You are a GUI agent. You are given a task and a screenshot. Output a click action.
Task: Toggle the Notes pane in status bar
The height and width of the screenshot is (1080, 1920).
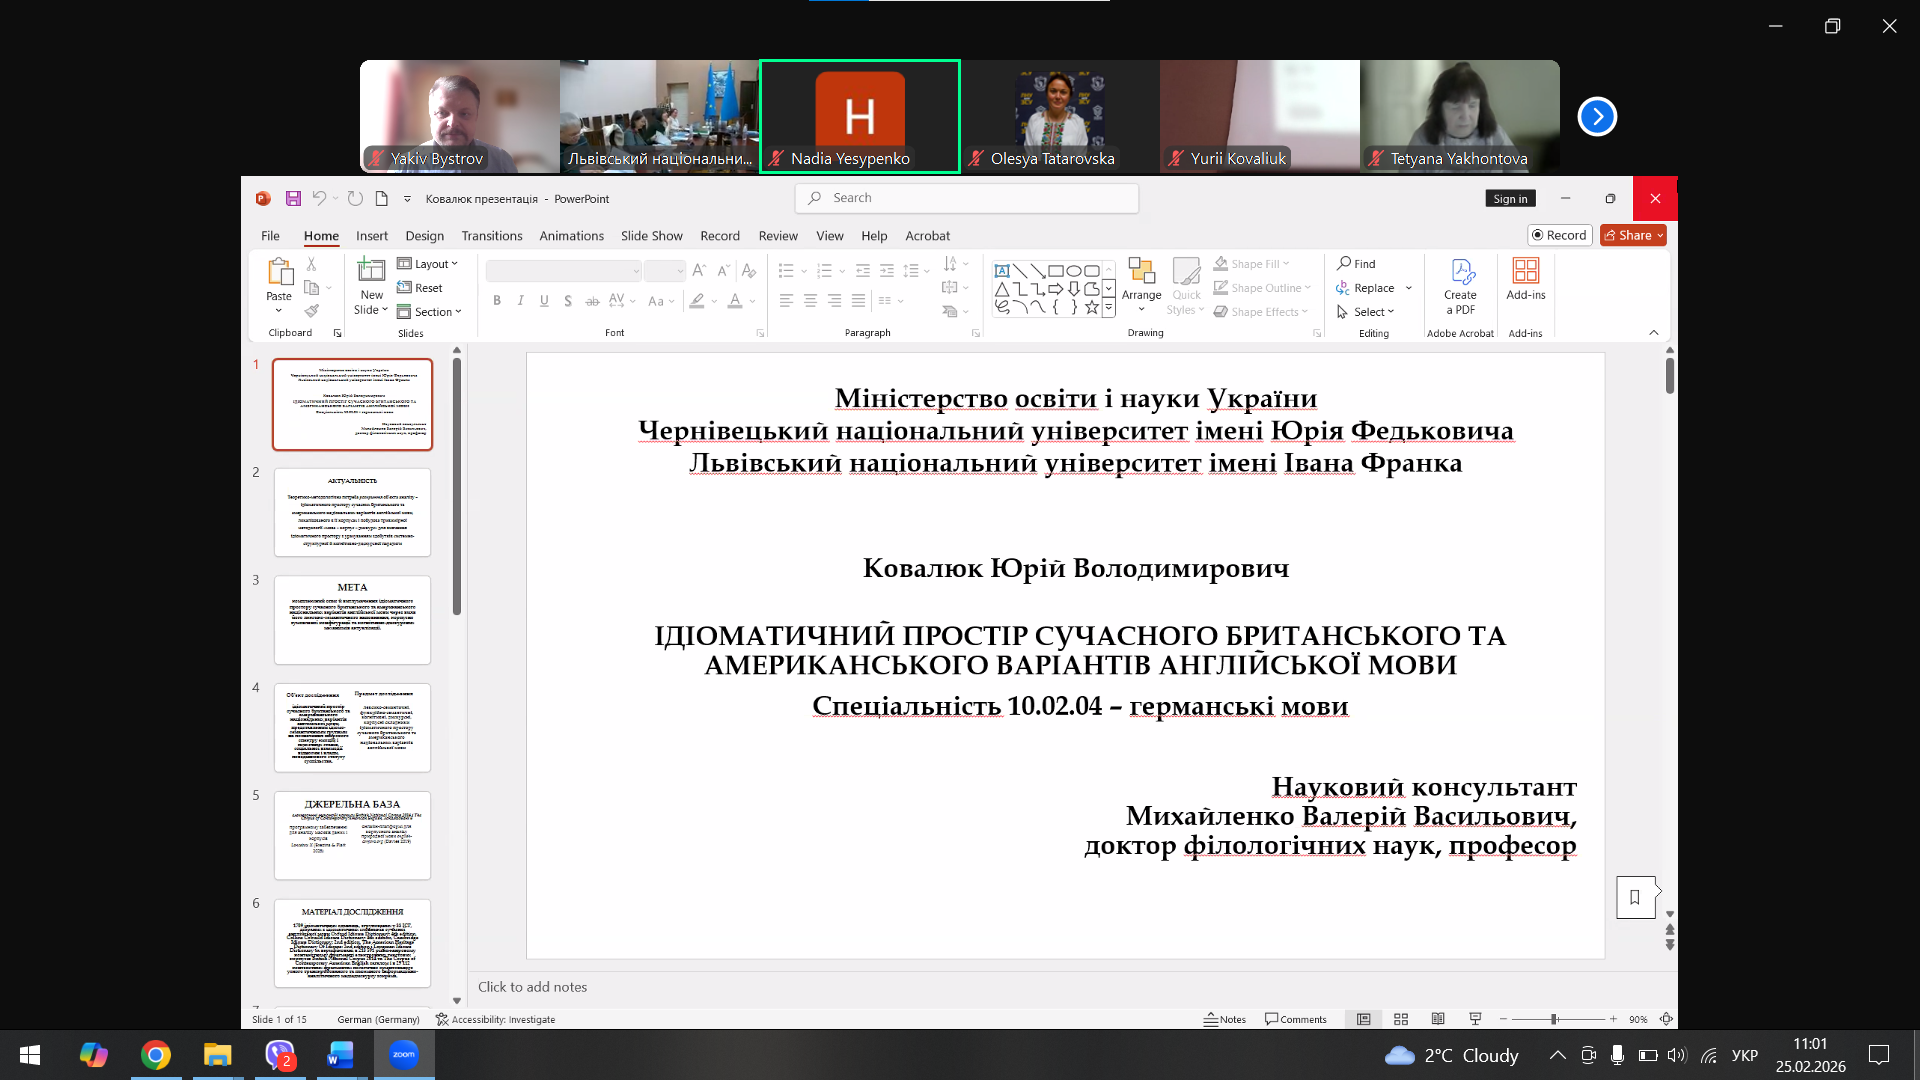(x=1225, y=1019)
